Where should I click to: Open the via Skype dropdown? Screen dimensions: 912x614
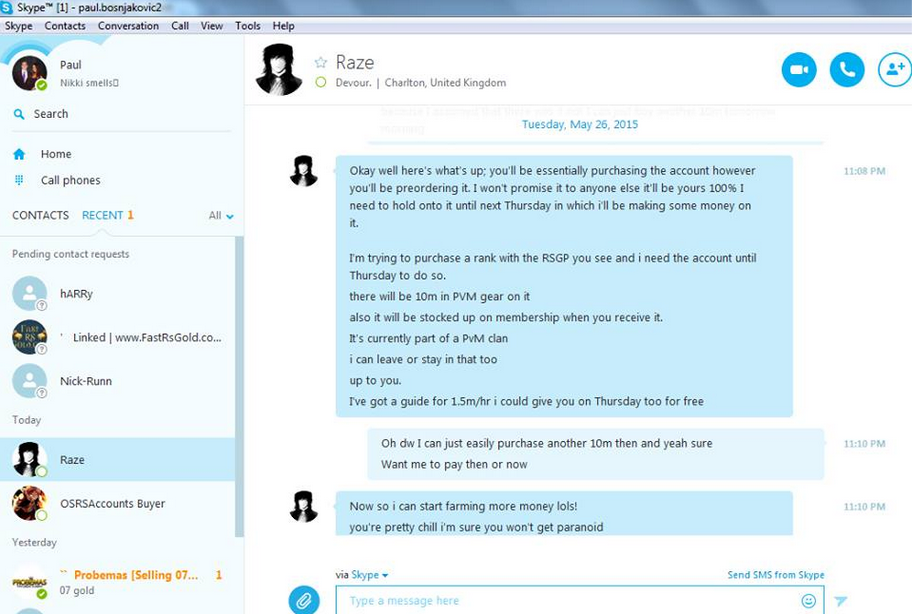pos(369,575)
